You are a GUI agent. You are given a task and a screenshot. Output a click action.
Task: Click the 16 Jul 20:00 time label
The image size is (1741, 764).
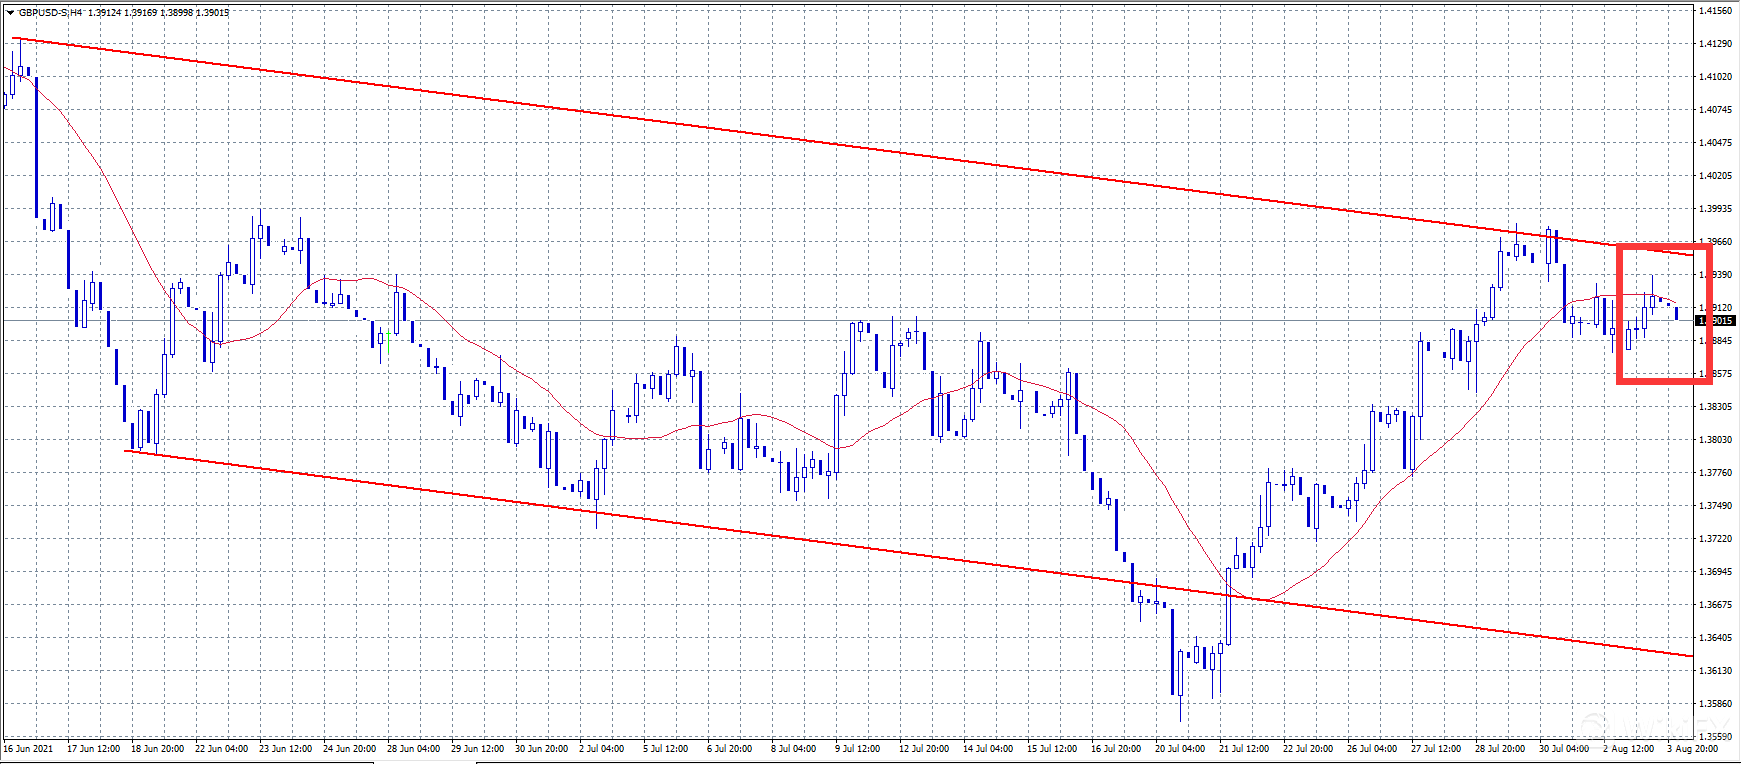1117,748
